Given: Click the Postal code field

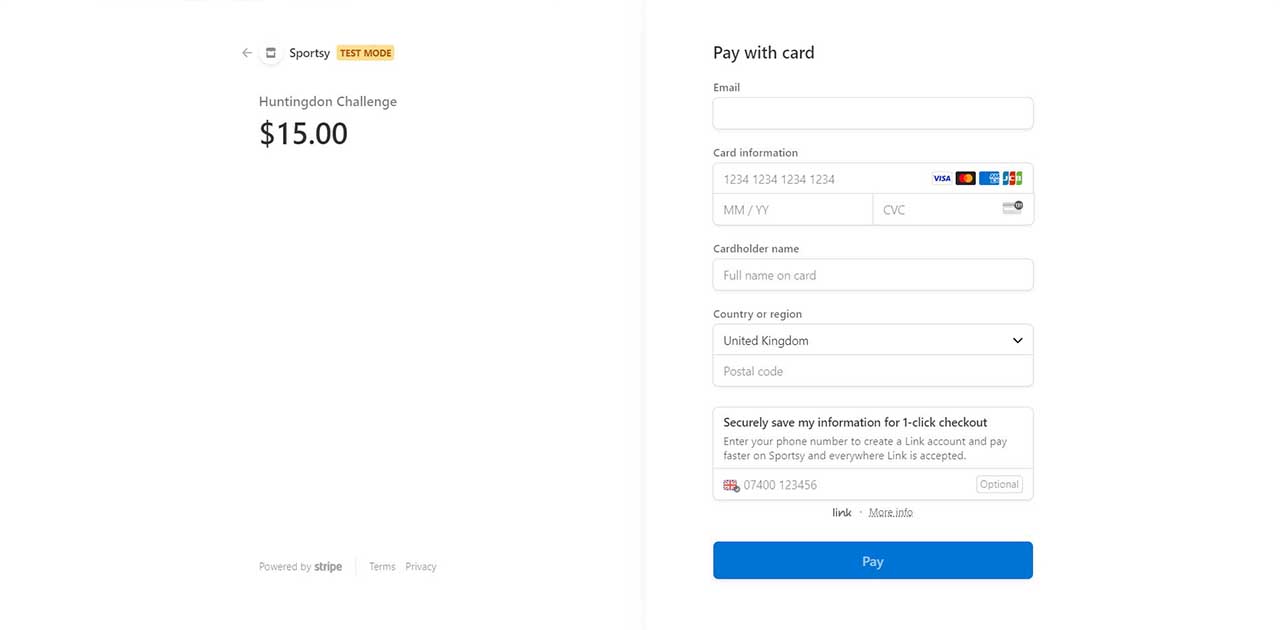Looking at the screenshot, I should [873, 371].
